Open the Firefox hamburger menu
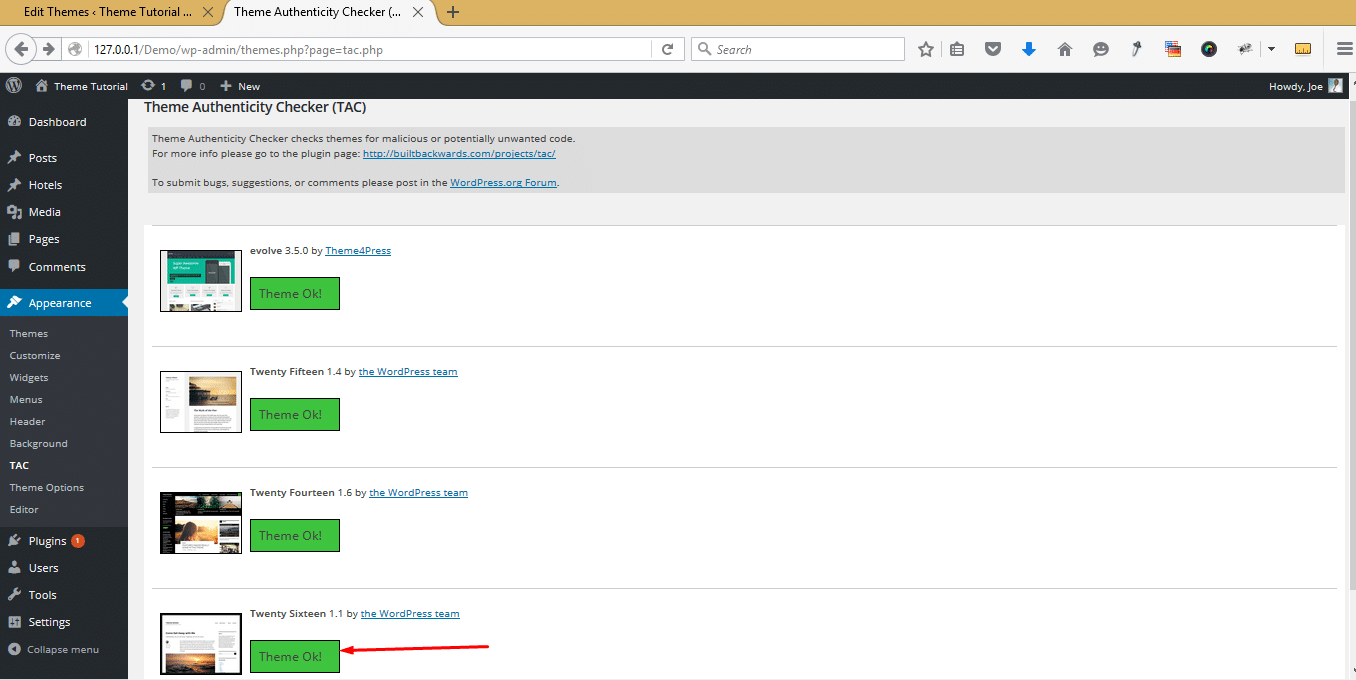Viewport: 1356px width, 680px height. click(1344, 49)
